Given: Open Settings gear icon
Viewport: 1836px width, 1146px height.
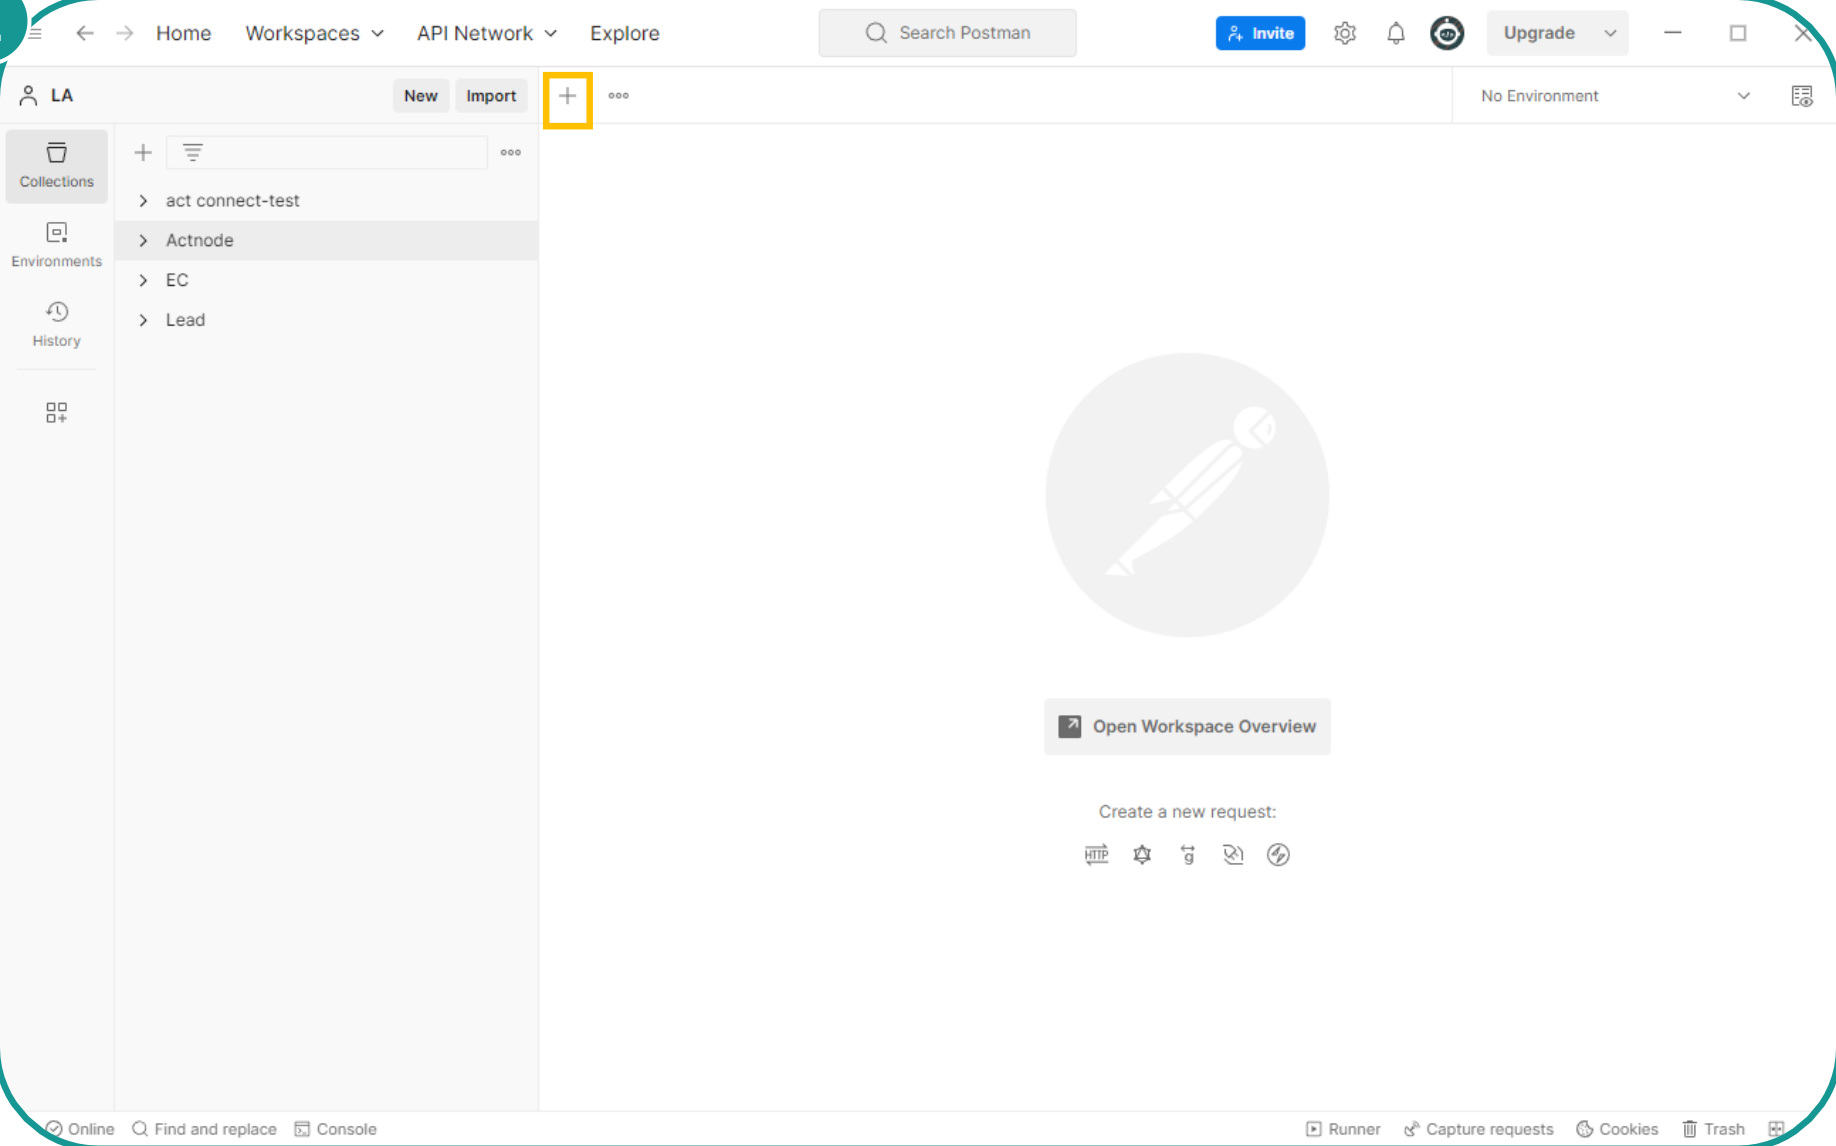Looking at the screenshot, I should [1345, 33].
